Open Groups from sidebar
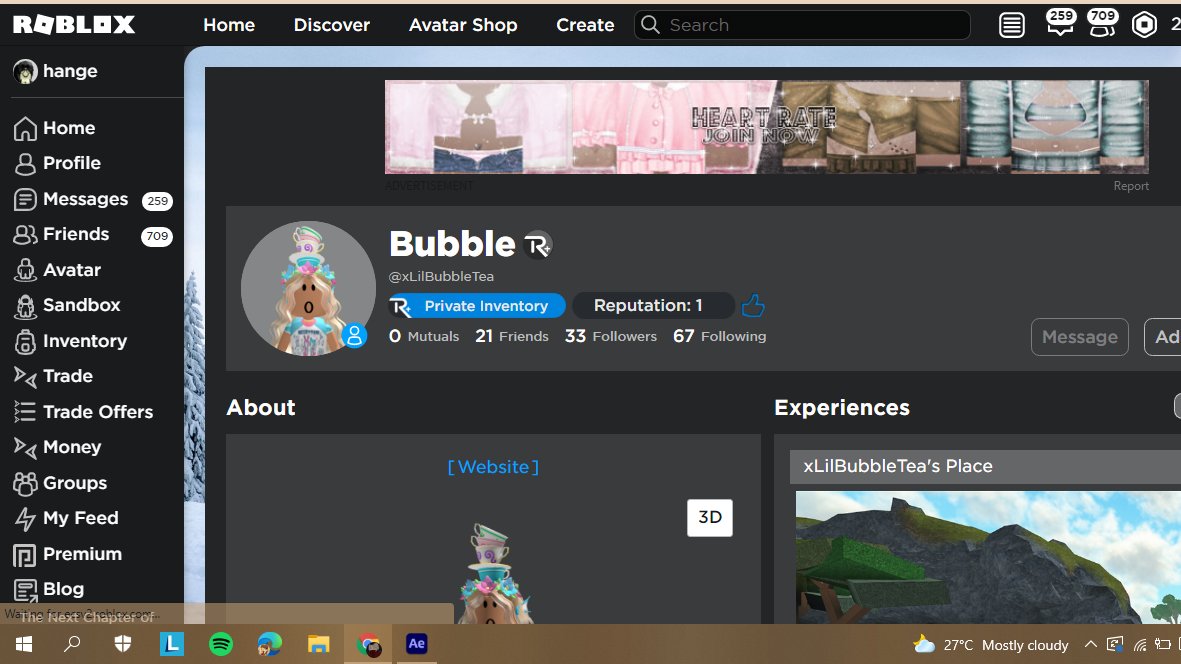1181x664 pixels. tap(60, 483)
